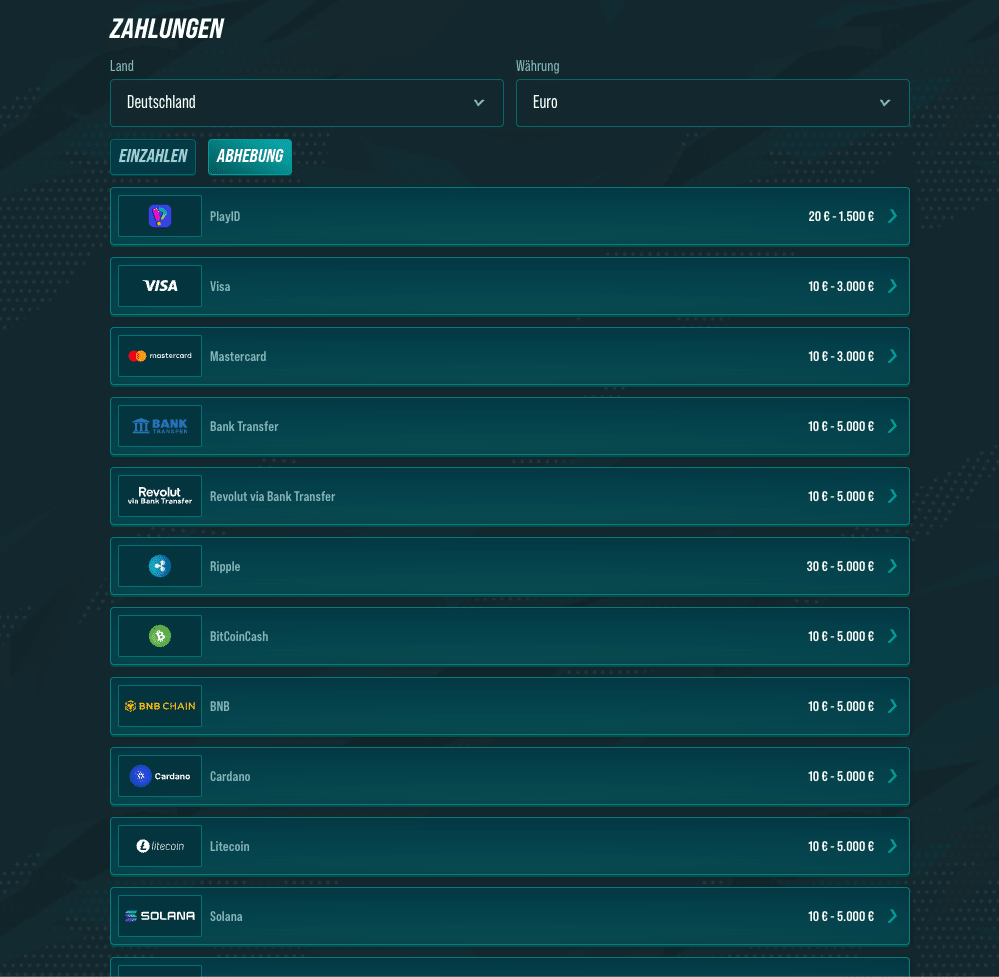Screen dimensions: 999x977
Task: Expand the PlayID row chevron arrow
Action: tap(892, 216)
